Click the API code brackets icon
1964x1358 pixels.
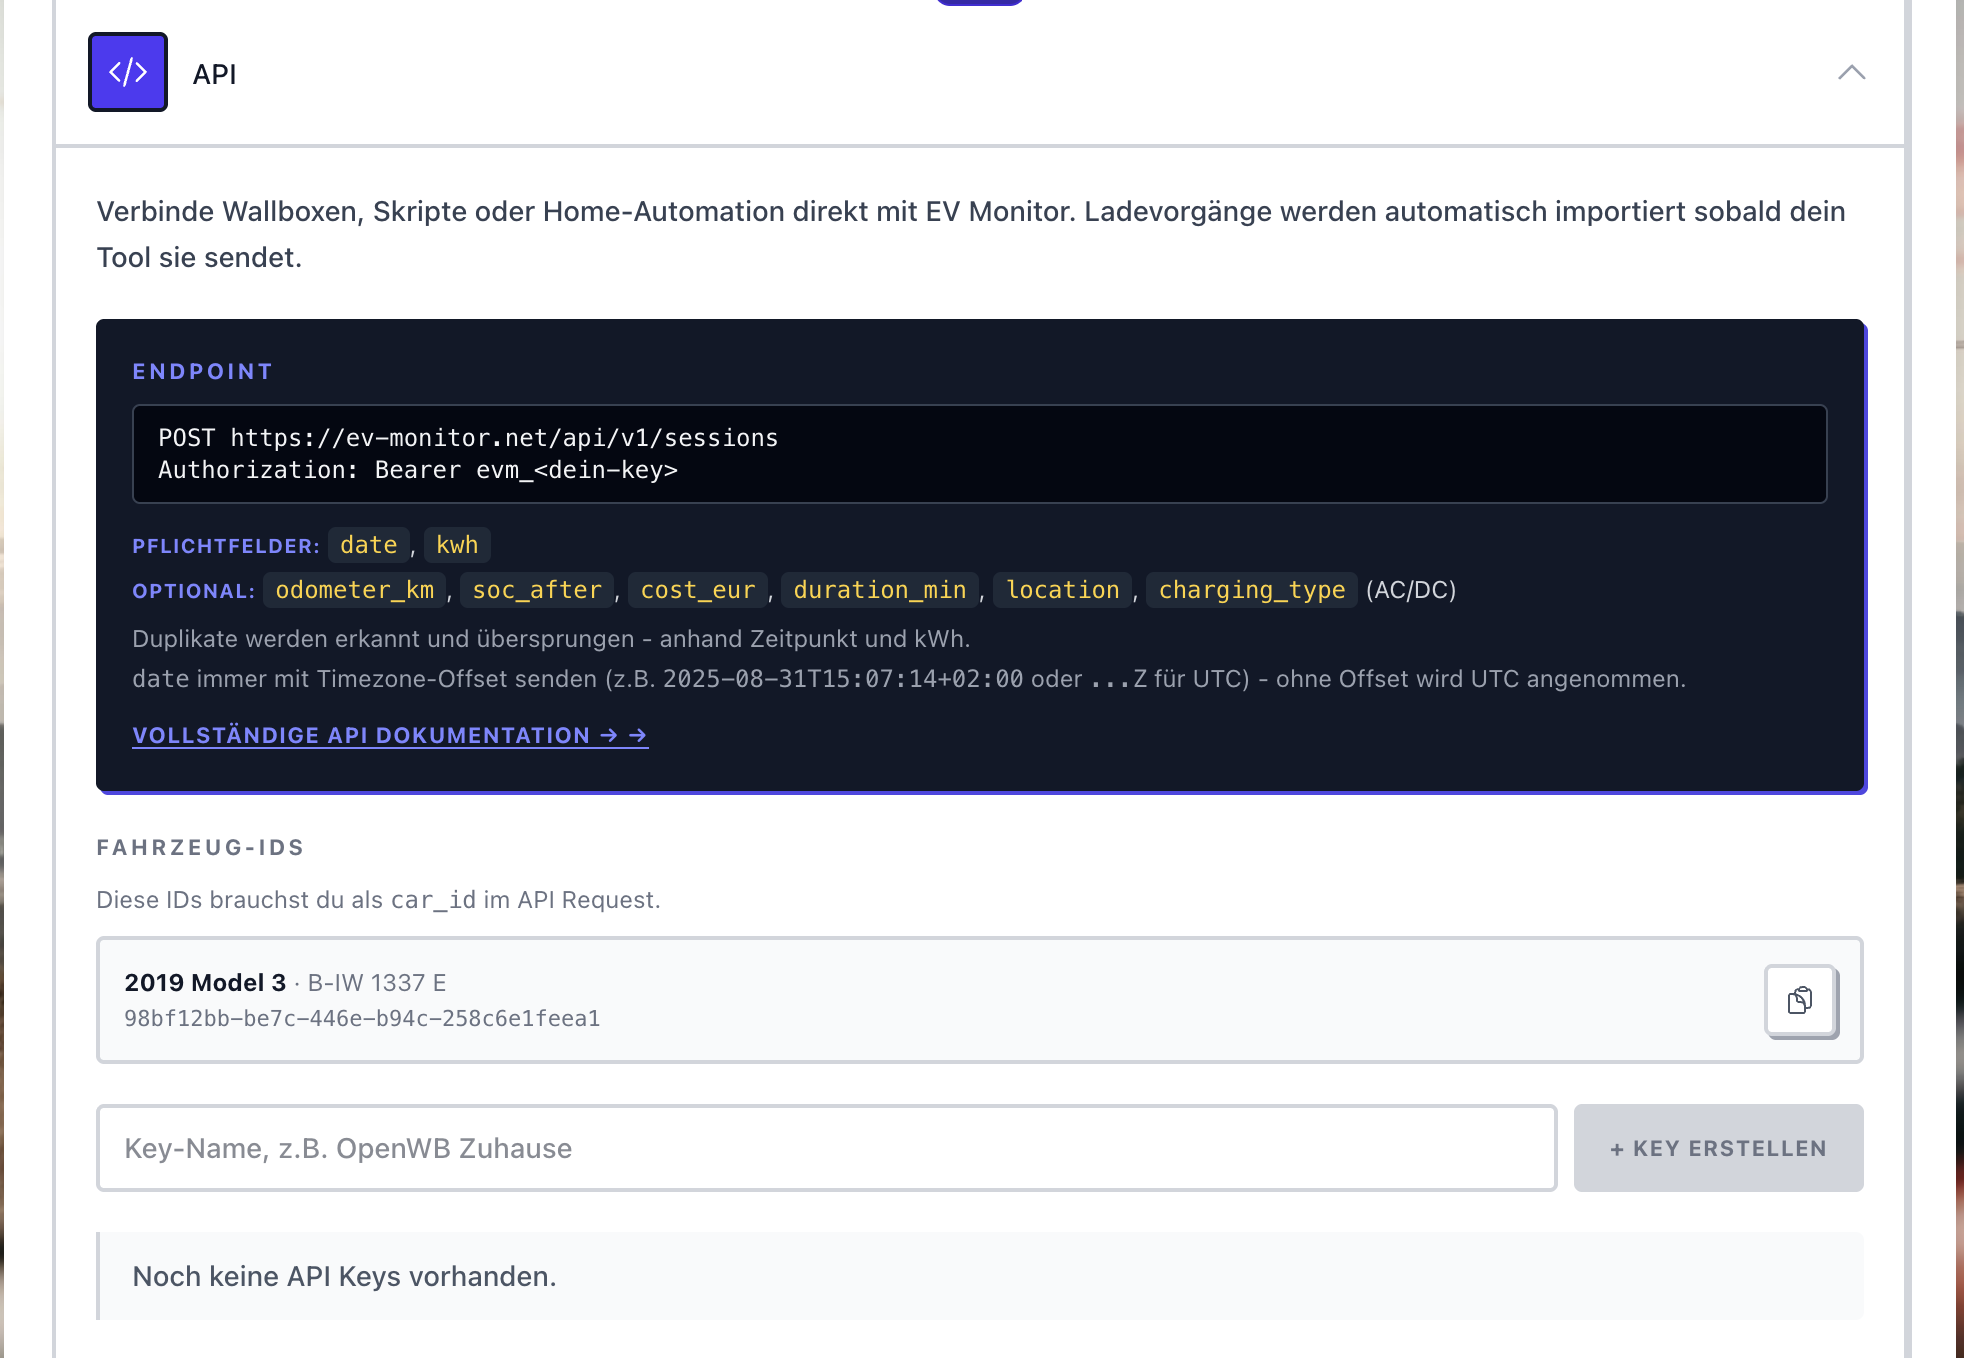128,72
